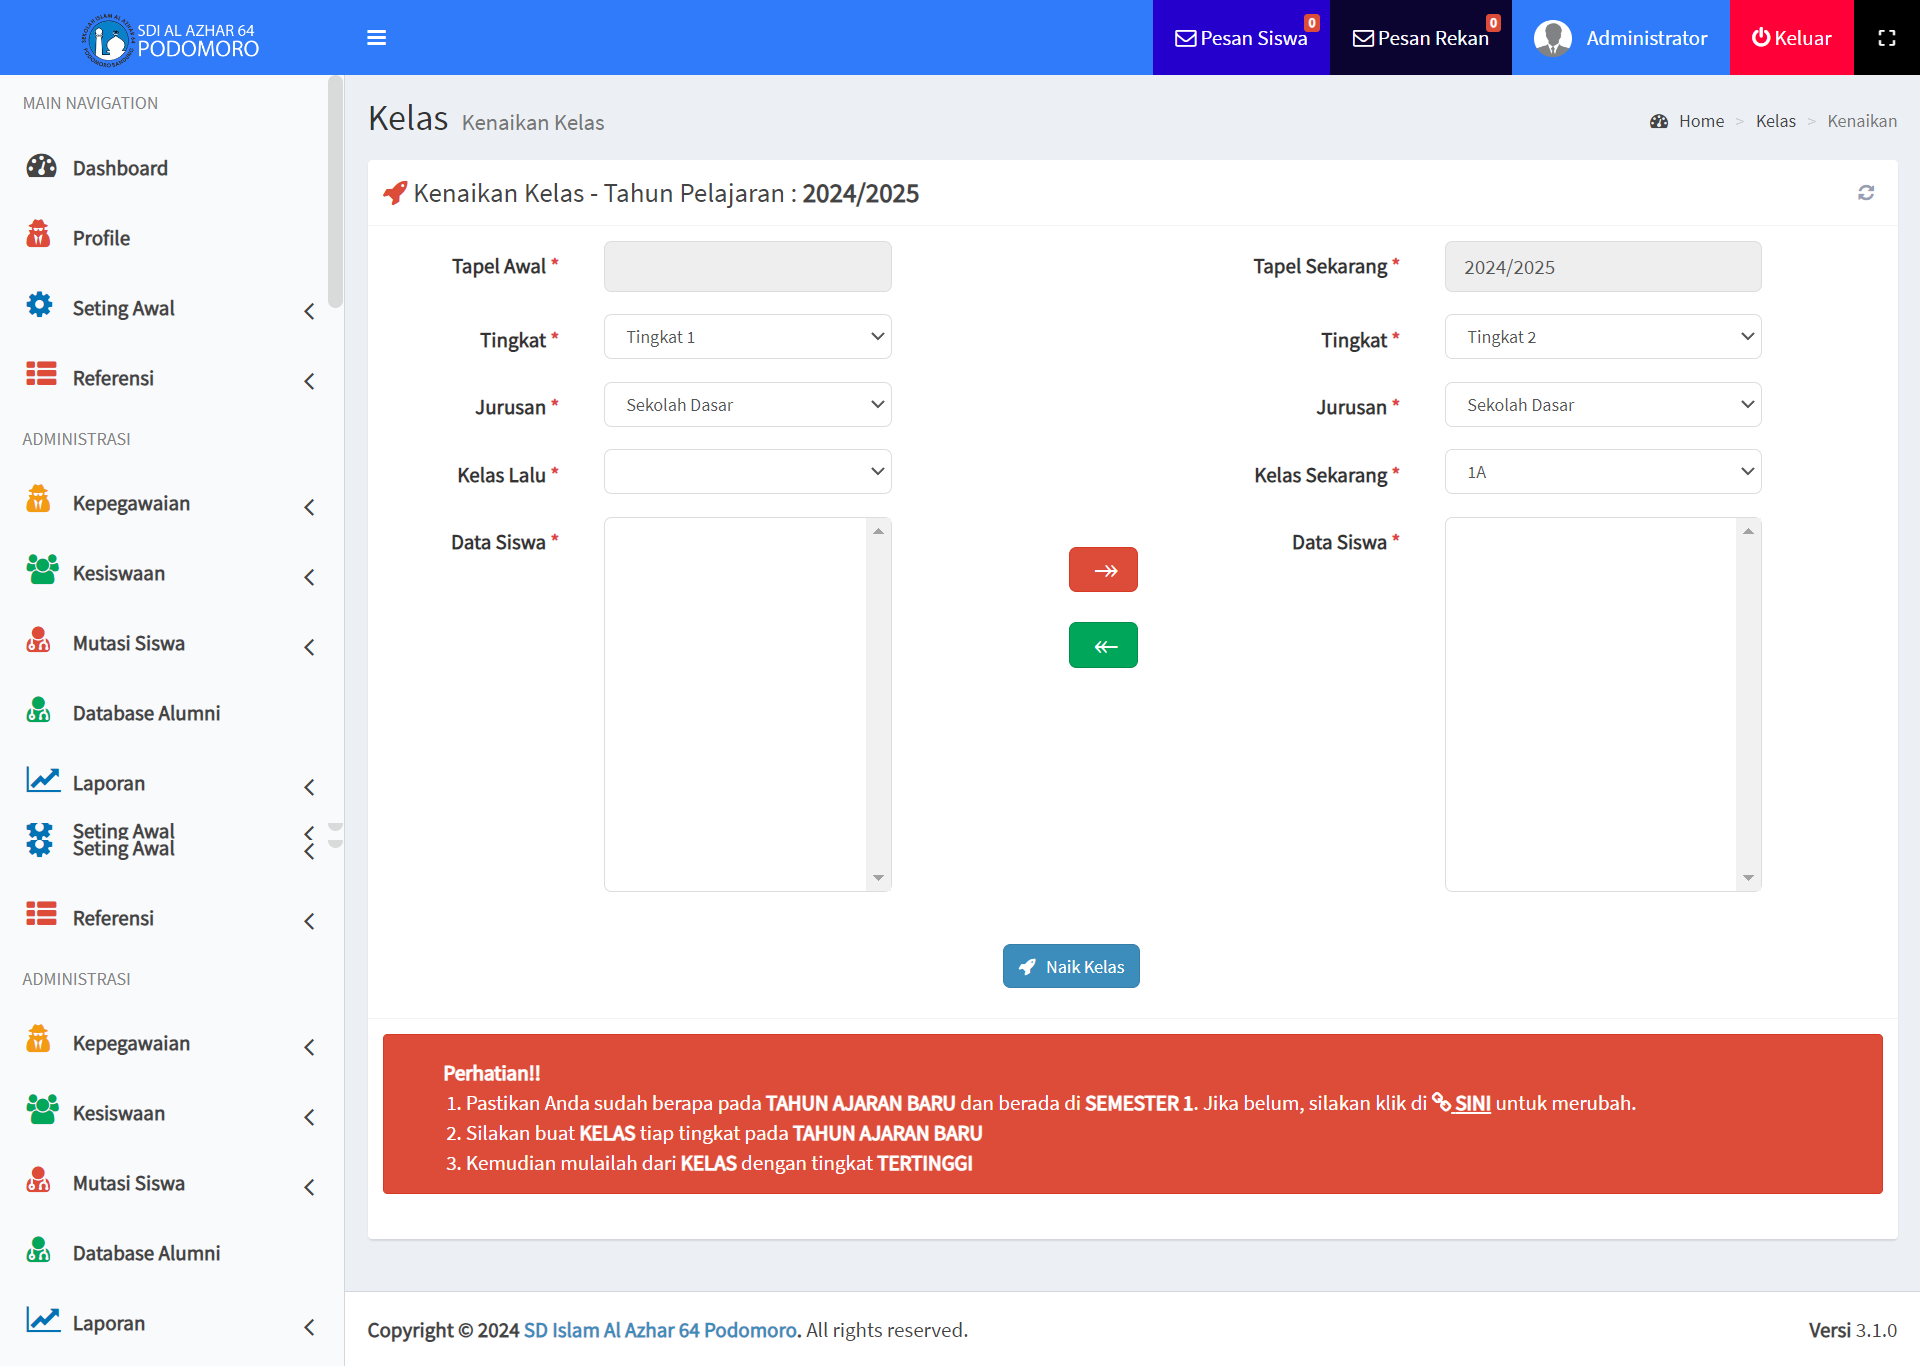Click the SINI link in warning box
Screen dimensions: 1920x1366
pos(1471,1103)
